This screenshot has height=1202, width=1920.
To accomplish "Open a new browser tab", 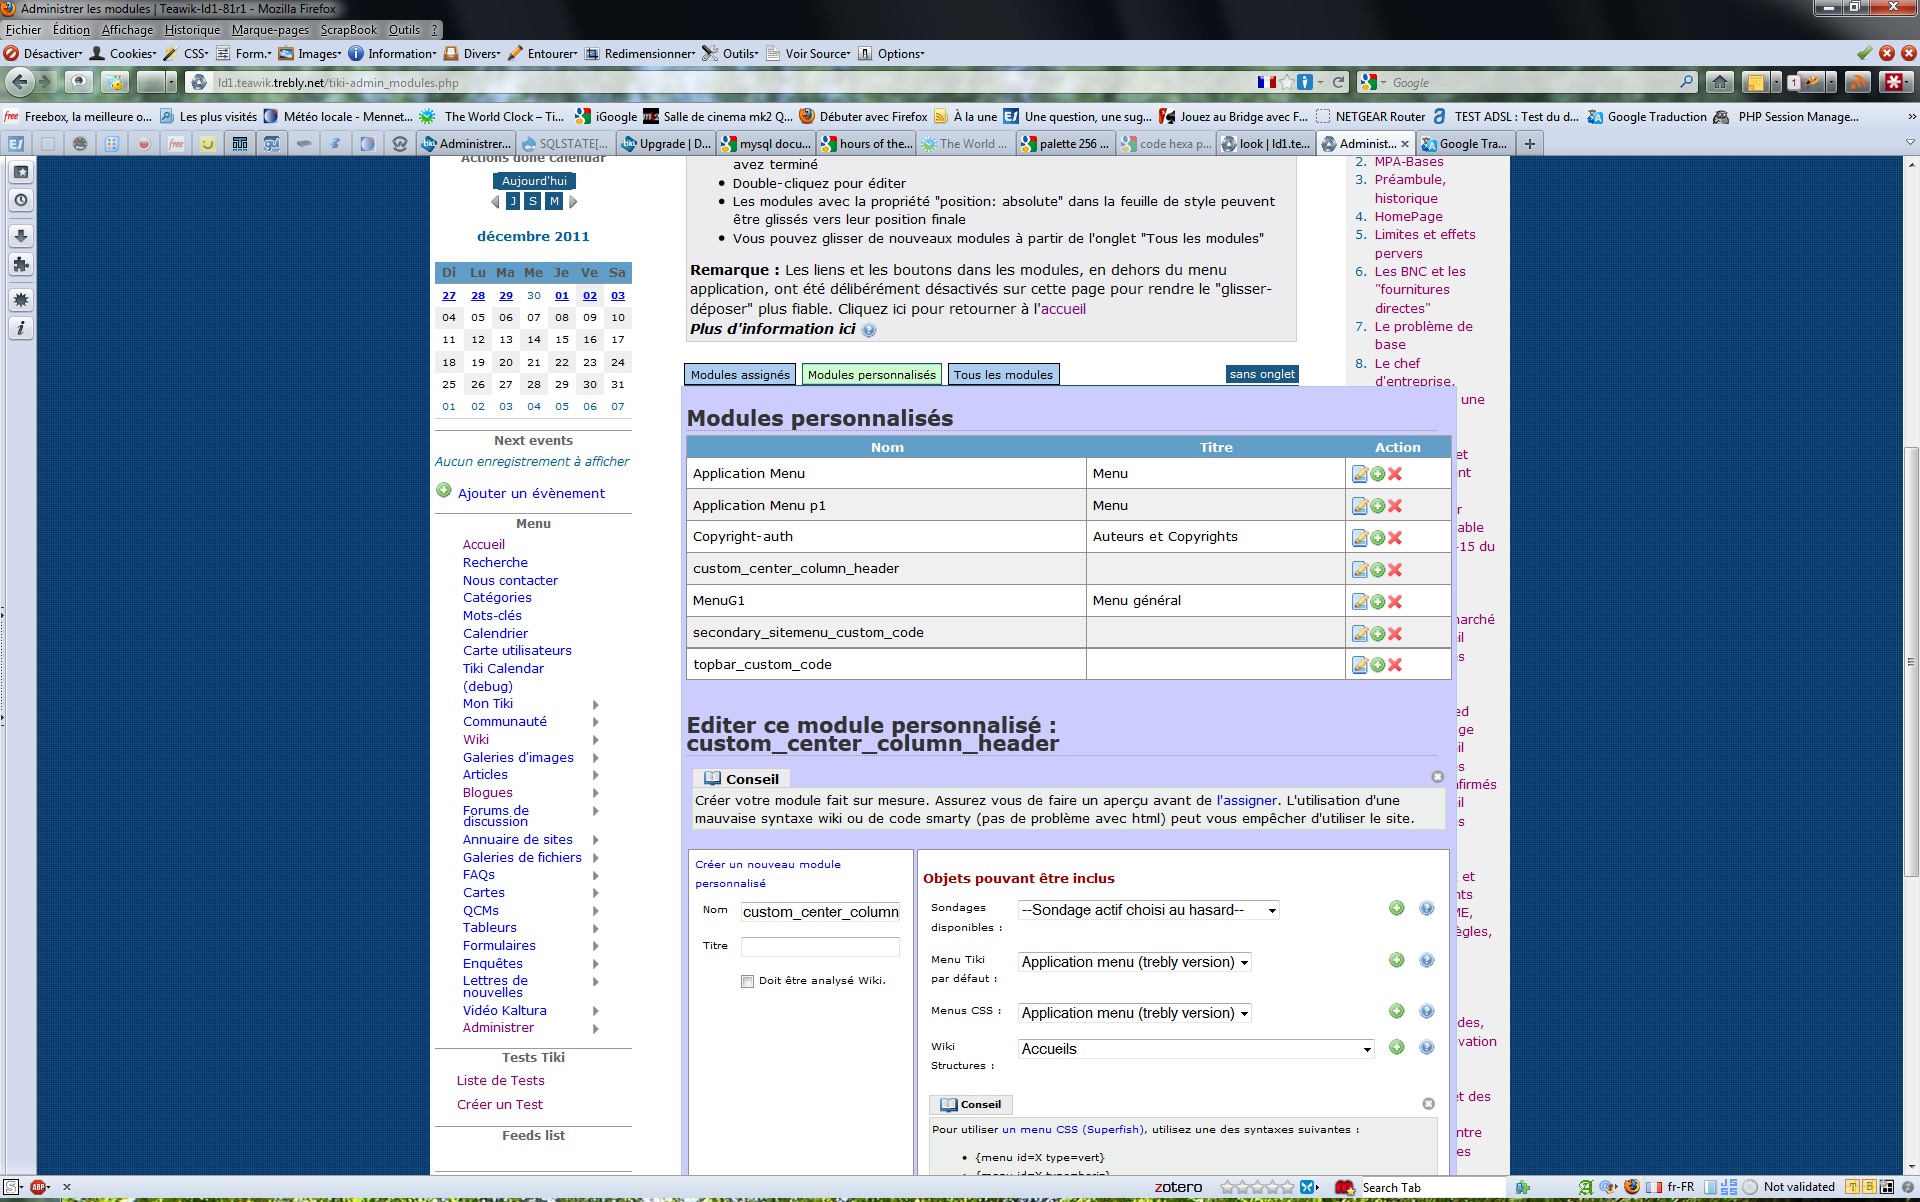I will [x=1529, y=144].
